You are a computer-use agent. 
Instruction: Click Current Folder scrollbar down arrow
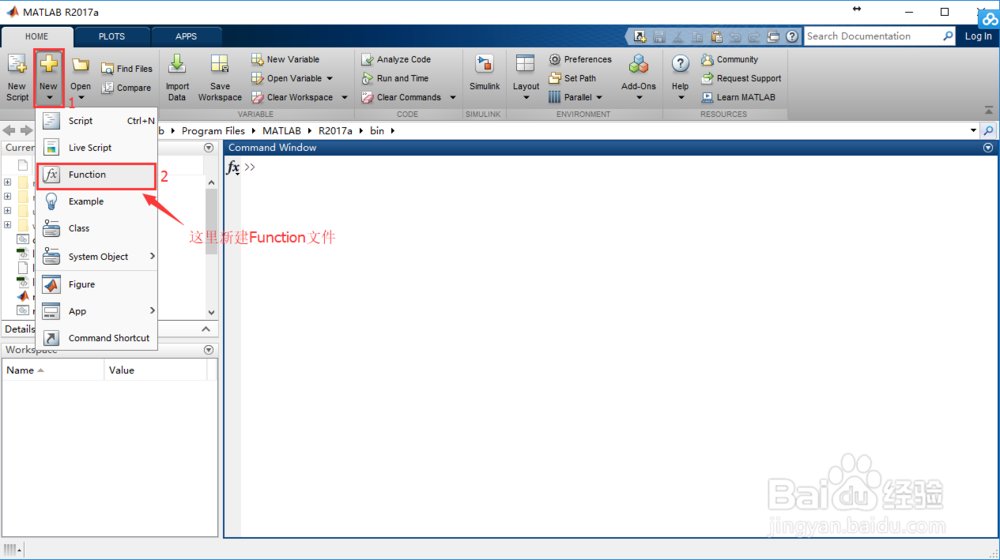[x=211, y=312]
